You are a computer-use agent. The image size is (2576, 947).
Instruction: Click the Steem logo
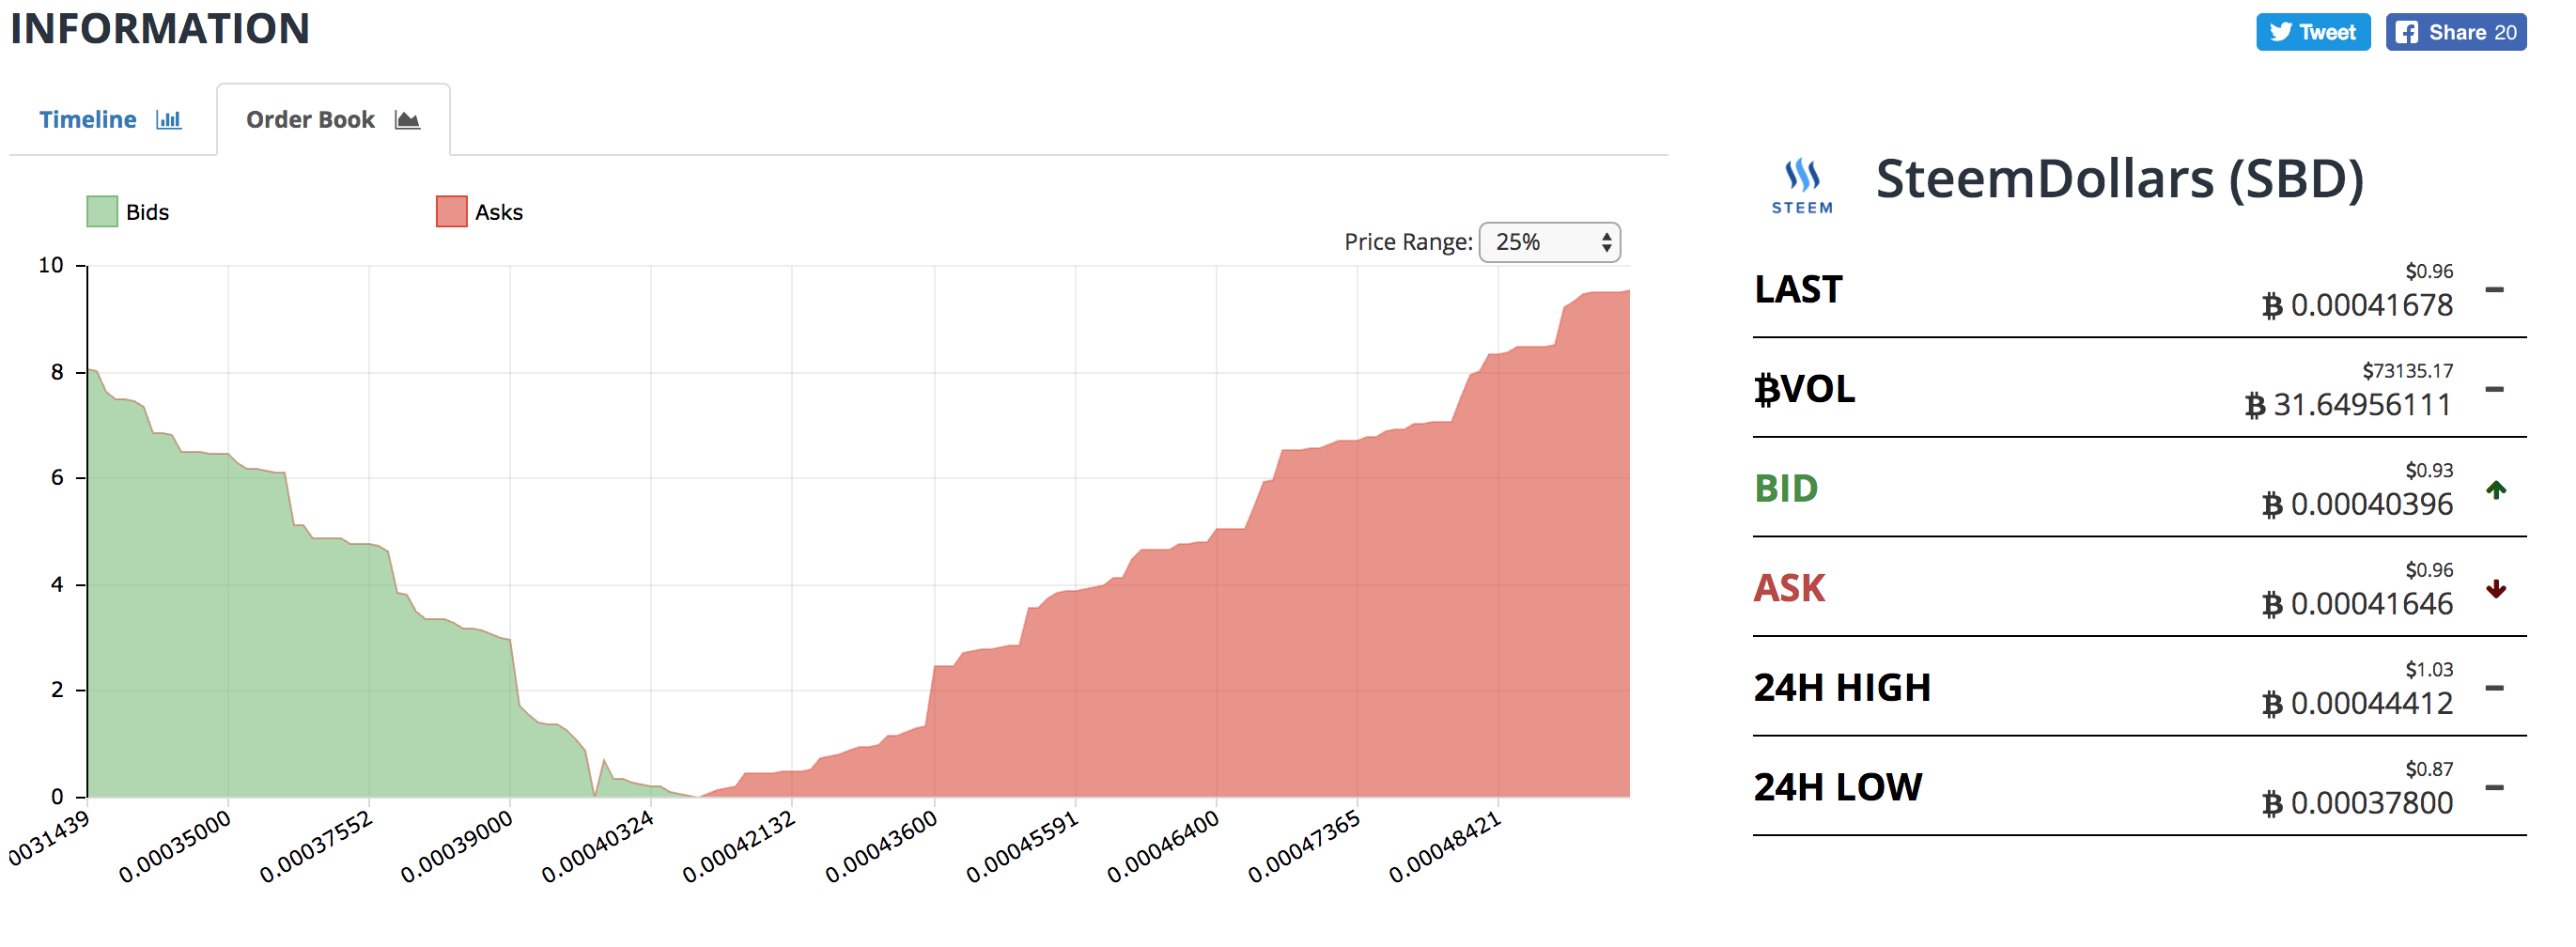[1802, 185]
